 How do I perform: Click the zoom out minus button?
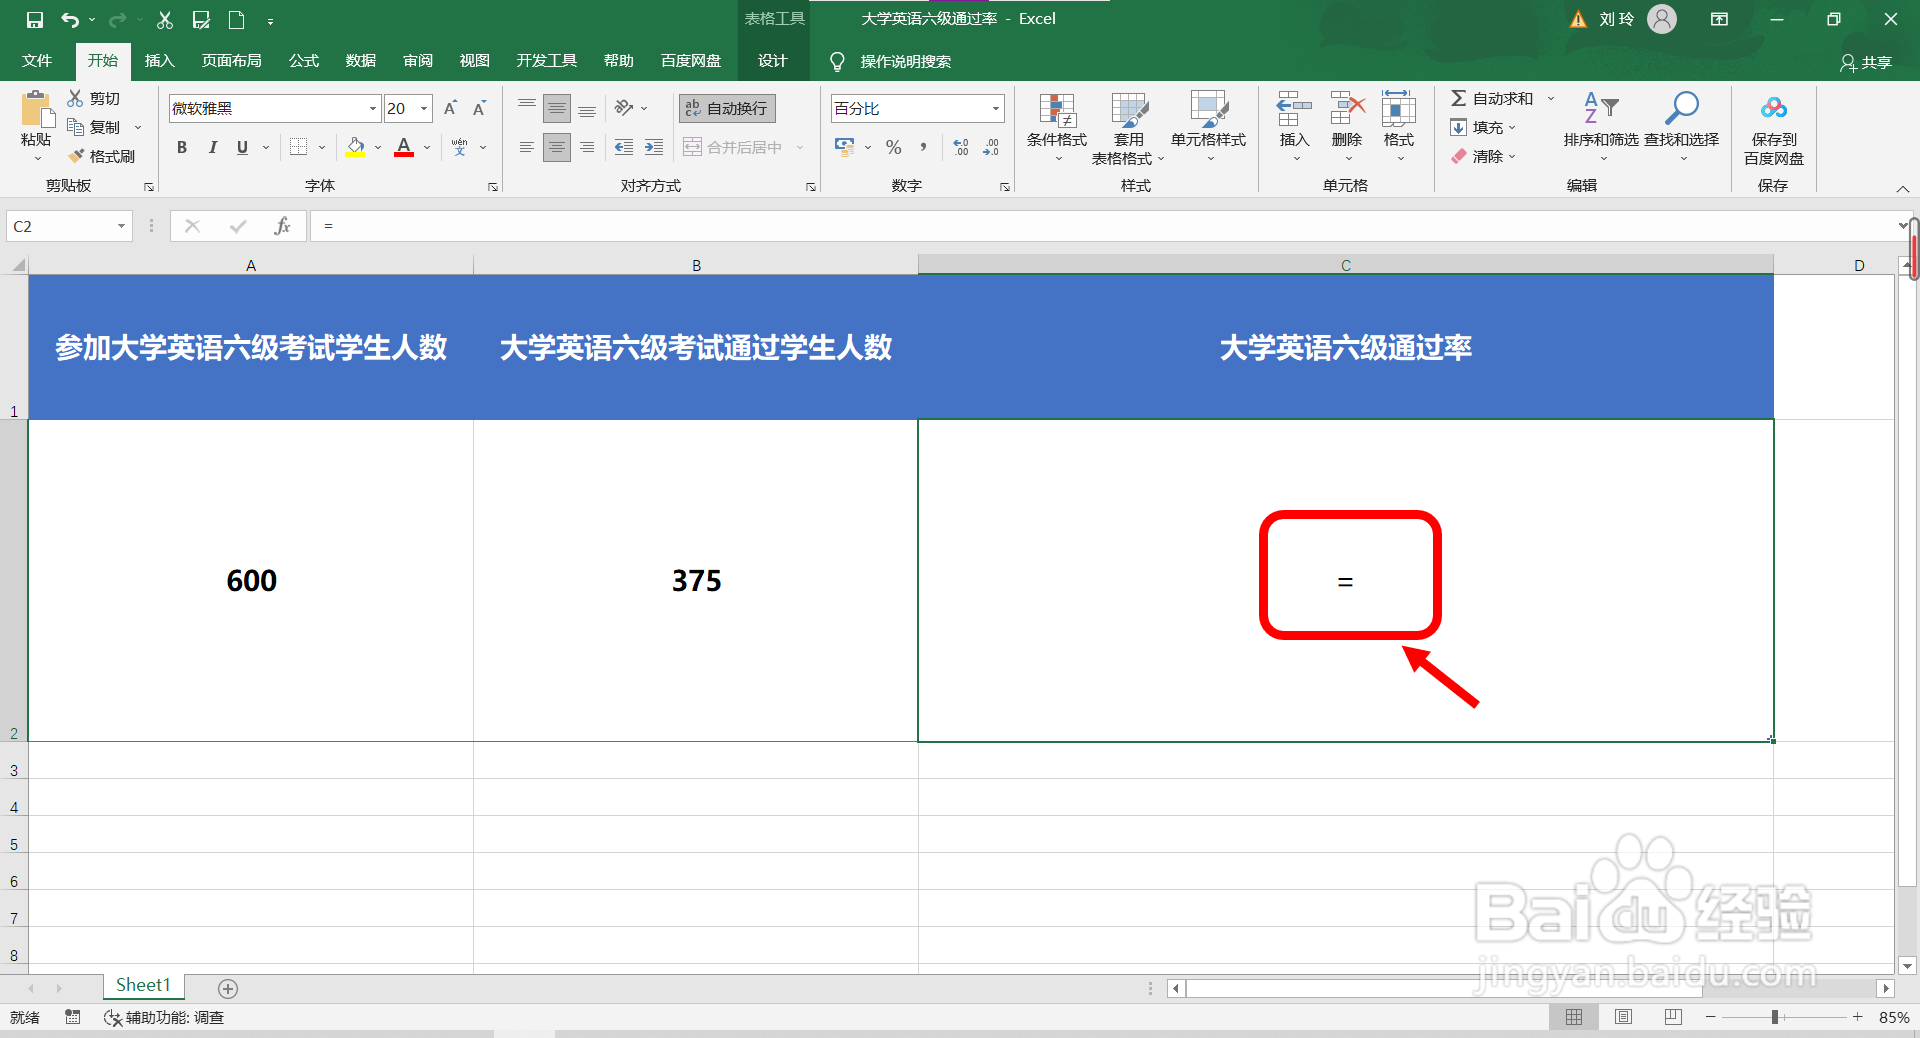click(1711, 1017)
